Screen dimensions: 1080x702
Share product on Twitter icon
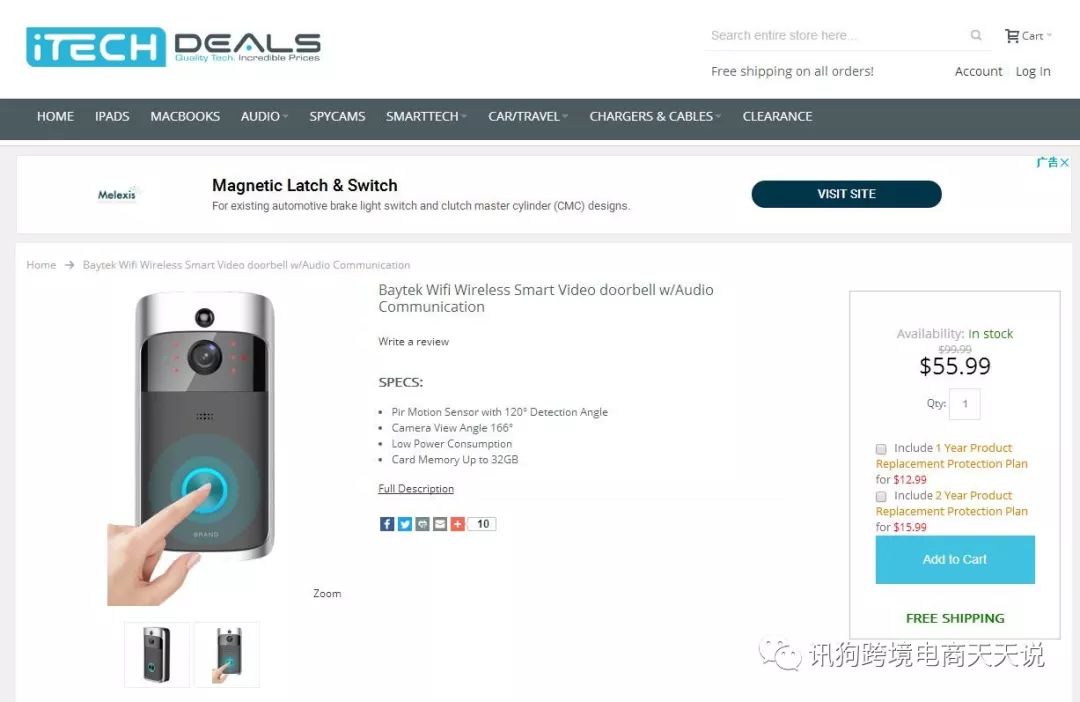[x=404, y=524]
